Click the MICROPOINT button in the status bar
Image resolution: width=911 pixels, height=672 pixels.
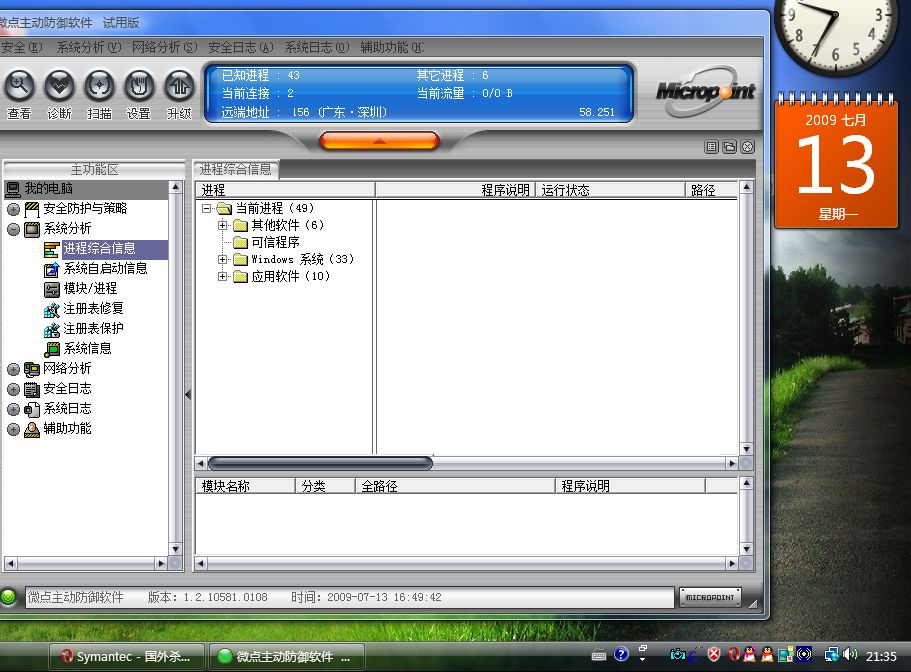(710, 596)
